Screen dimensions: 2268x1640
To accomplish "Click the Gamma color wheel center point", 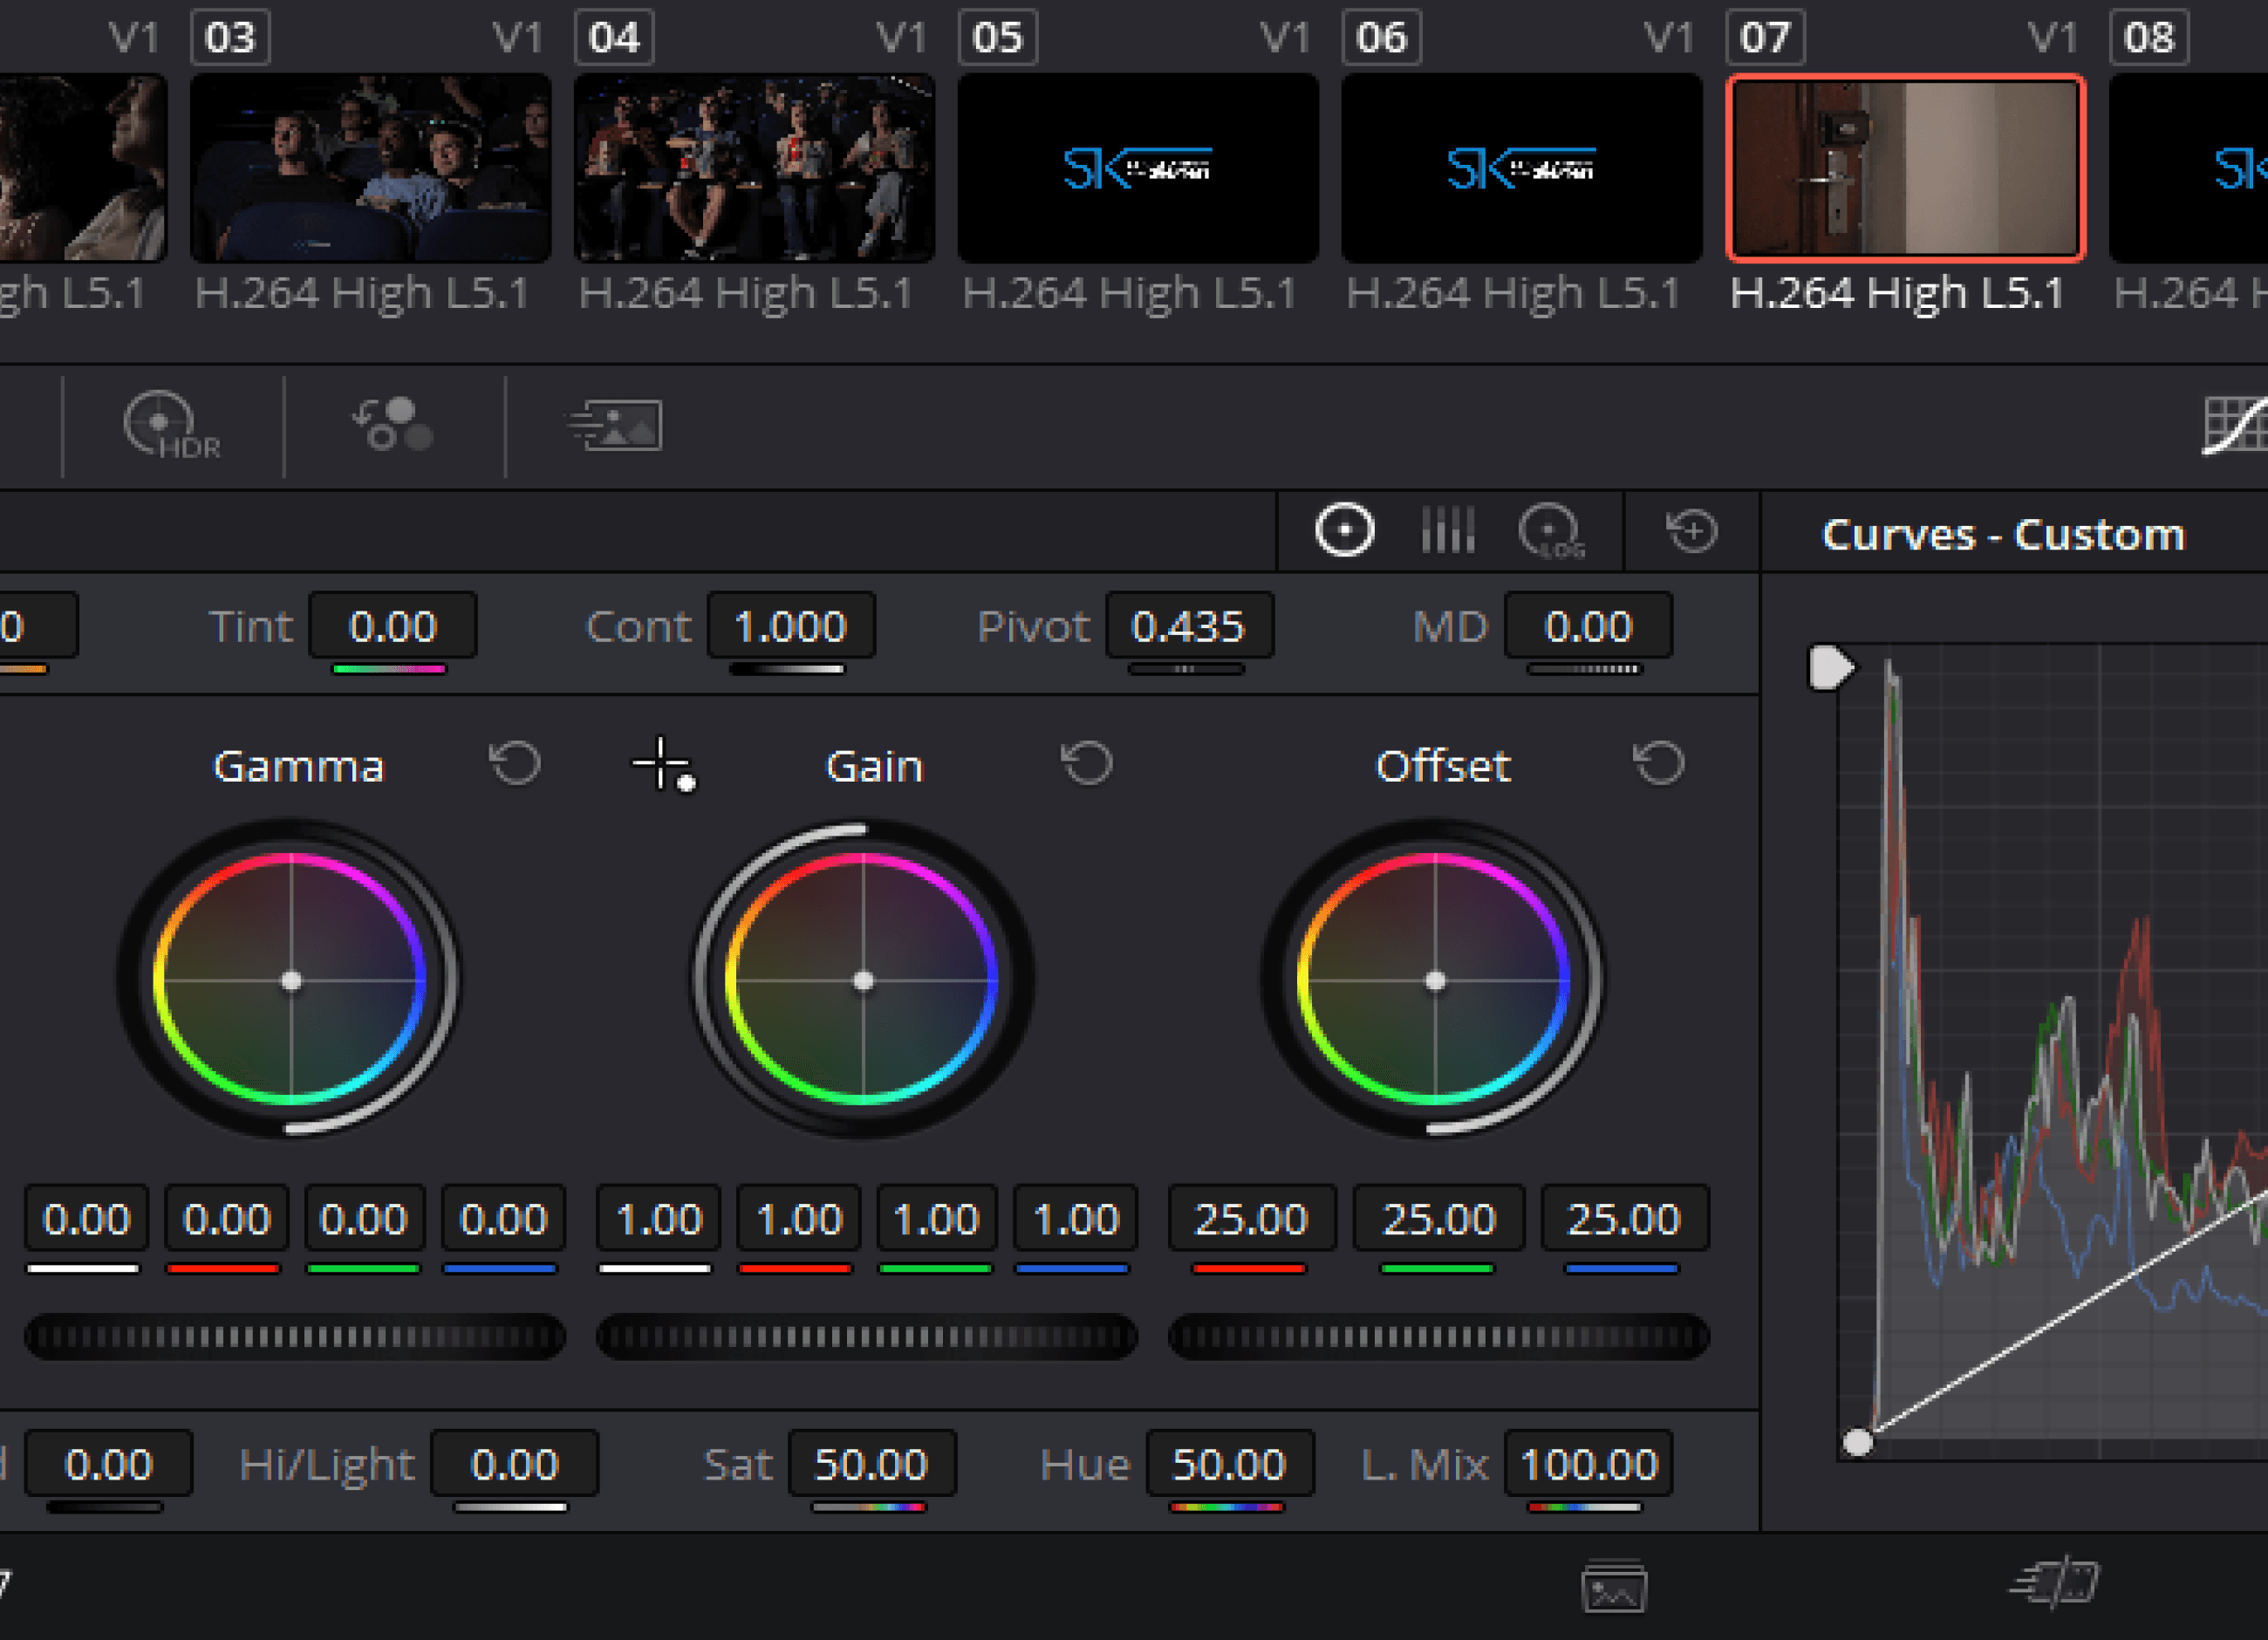I will coord(291,981).
